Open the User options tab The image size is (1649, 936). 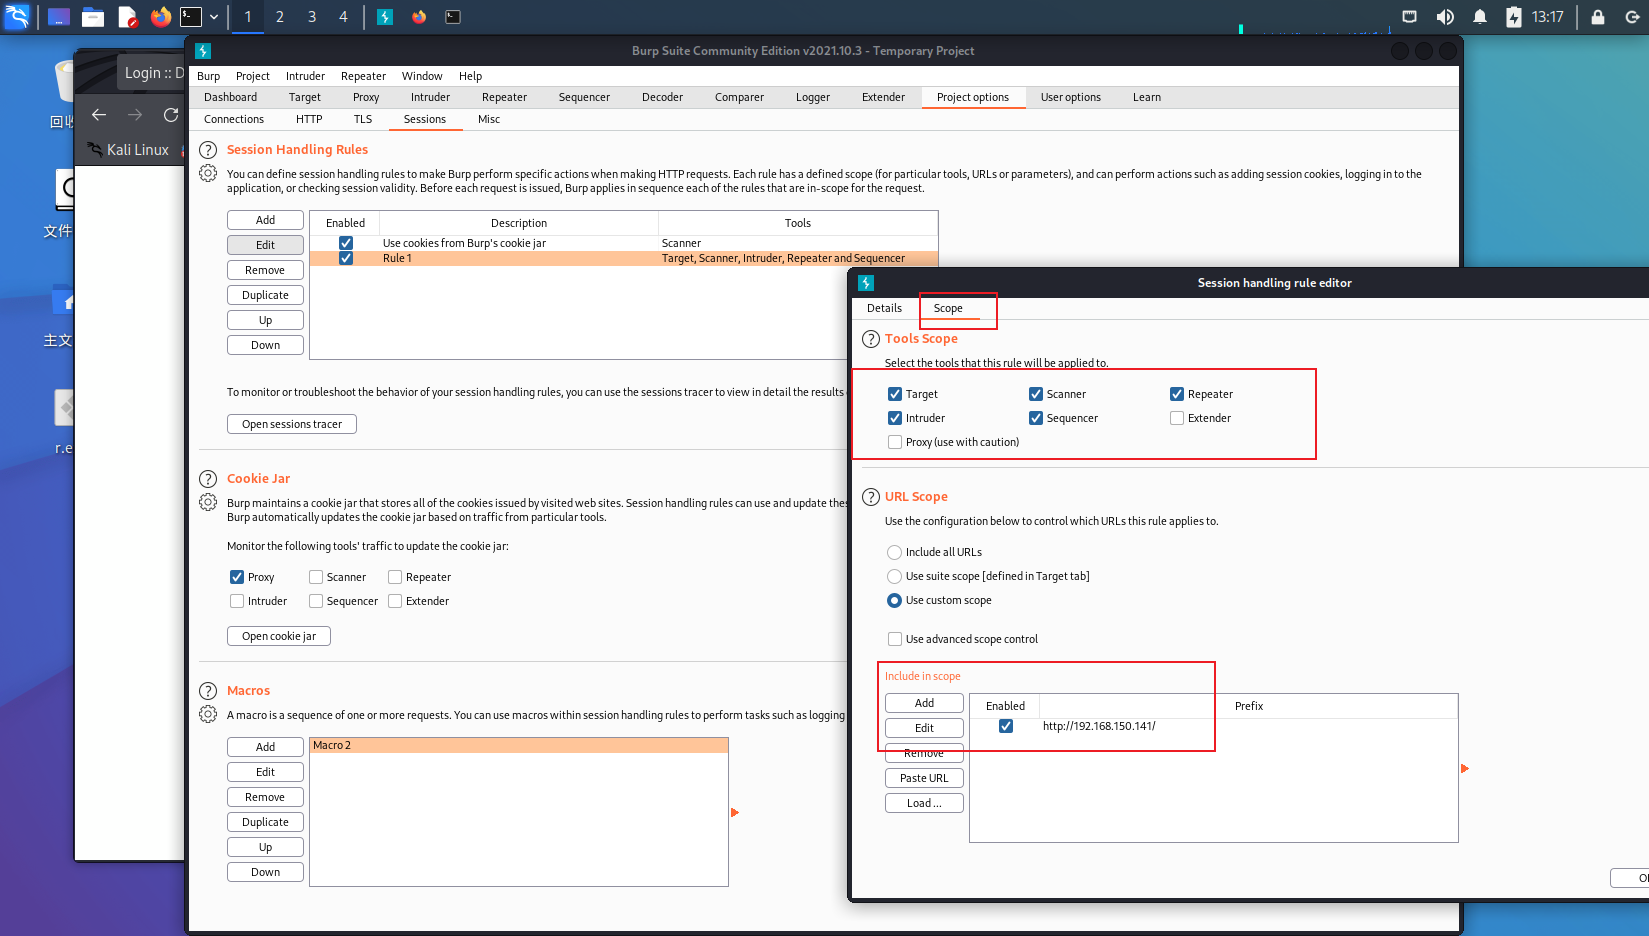pyautogui.click(x=1070, y=97)
